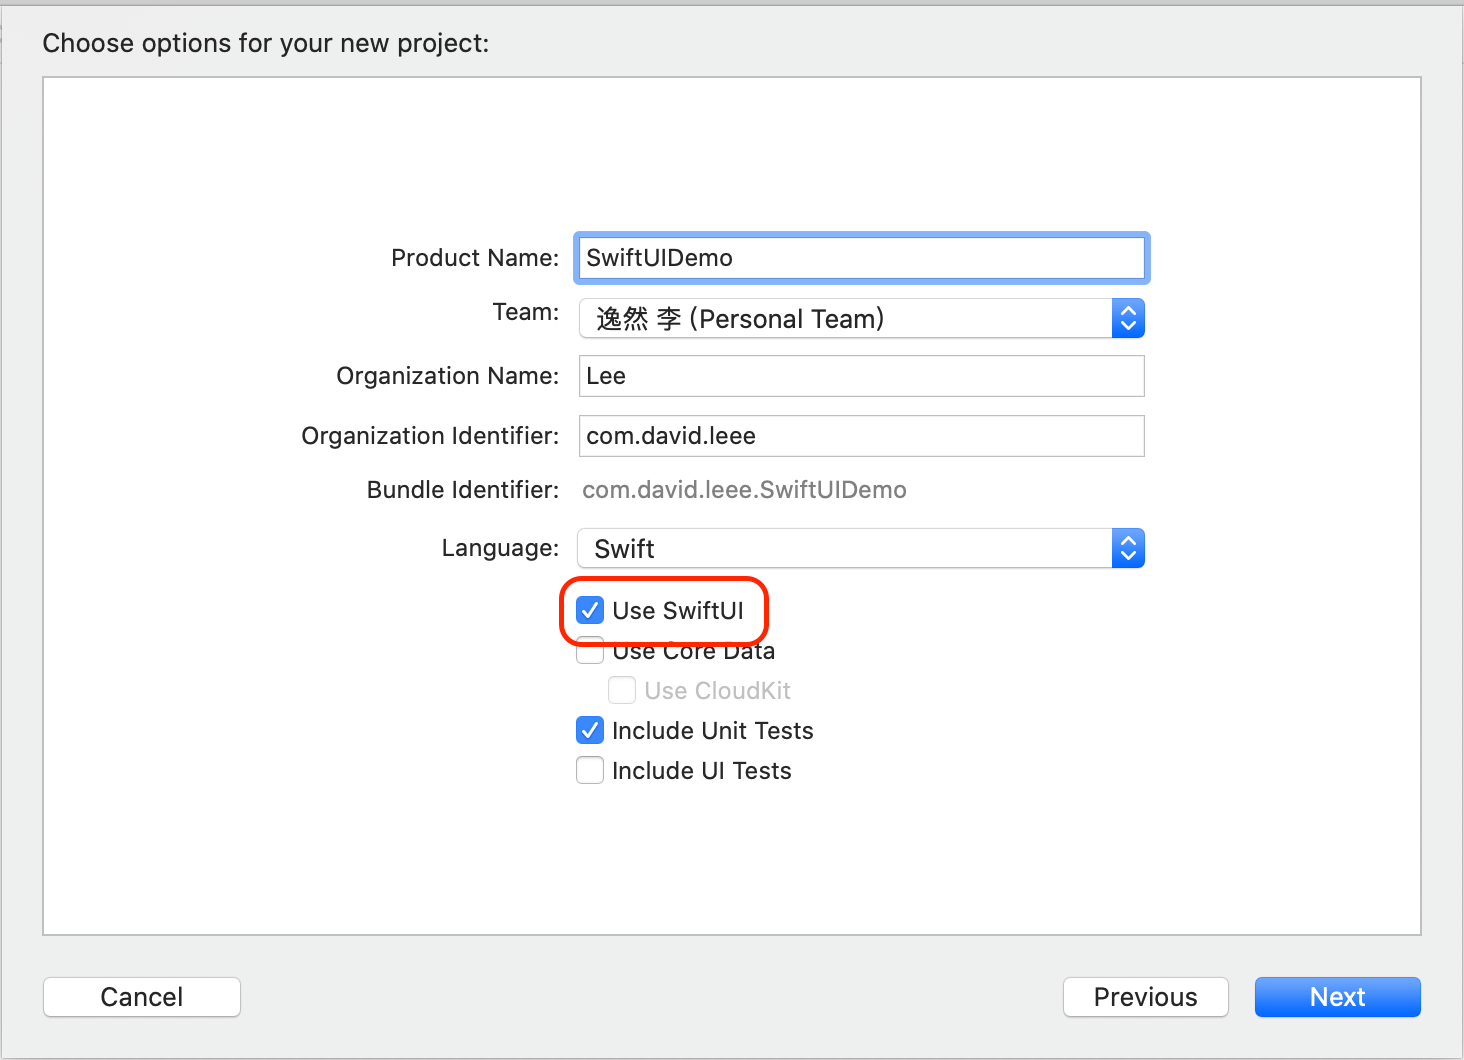This screenshot has width=1464, height=1060.
Task: Uncheck the Use SwiftUI checkbox
Action: tap(590, 610)
